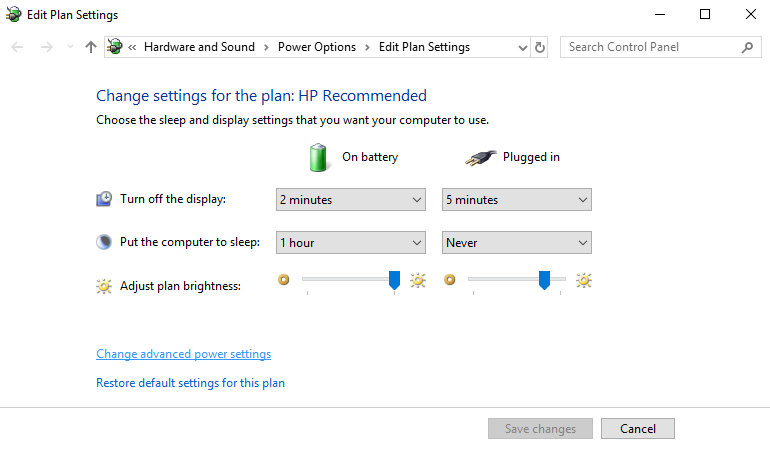Screen dimensions: 770x450
Task: Open on-battery display timeout dropdown showing 2 minutes
Action: pos(351,200)
